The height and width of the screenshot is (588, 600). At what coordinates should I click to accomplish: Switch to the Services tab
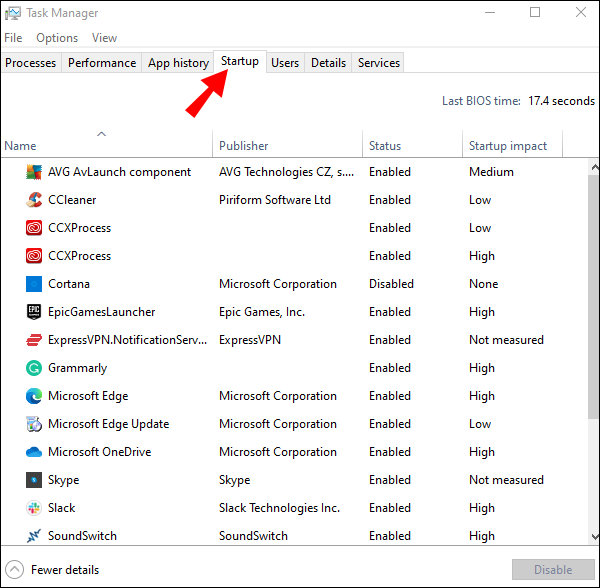[378, 63]
